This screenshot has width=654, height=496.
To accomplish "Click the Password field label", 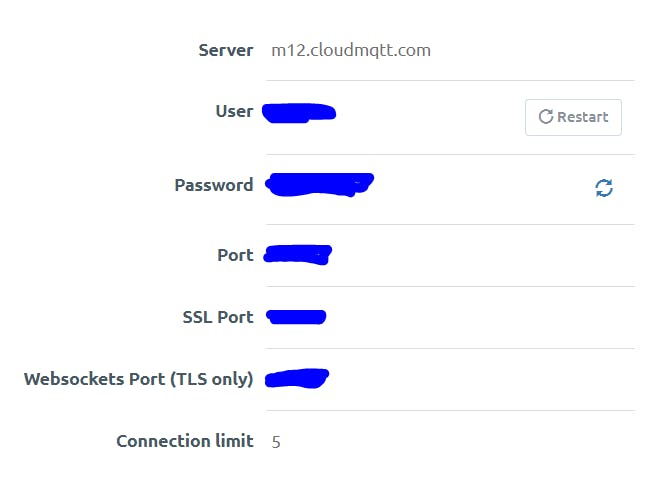I will pos(213,185).
